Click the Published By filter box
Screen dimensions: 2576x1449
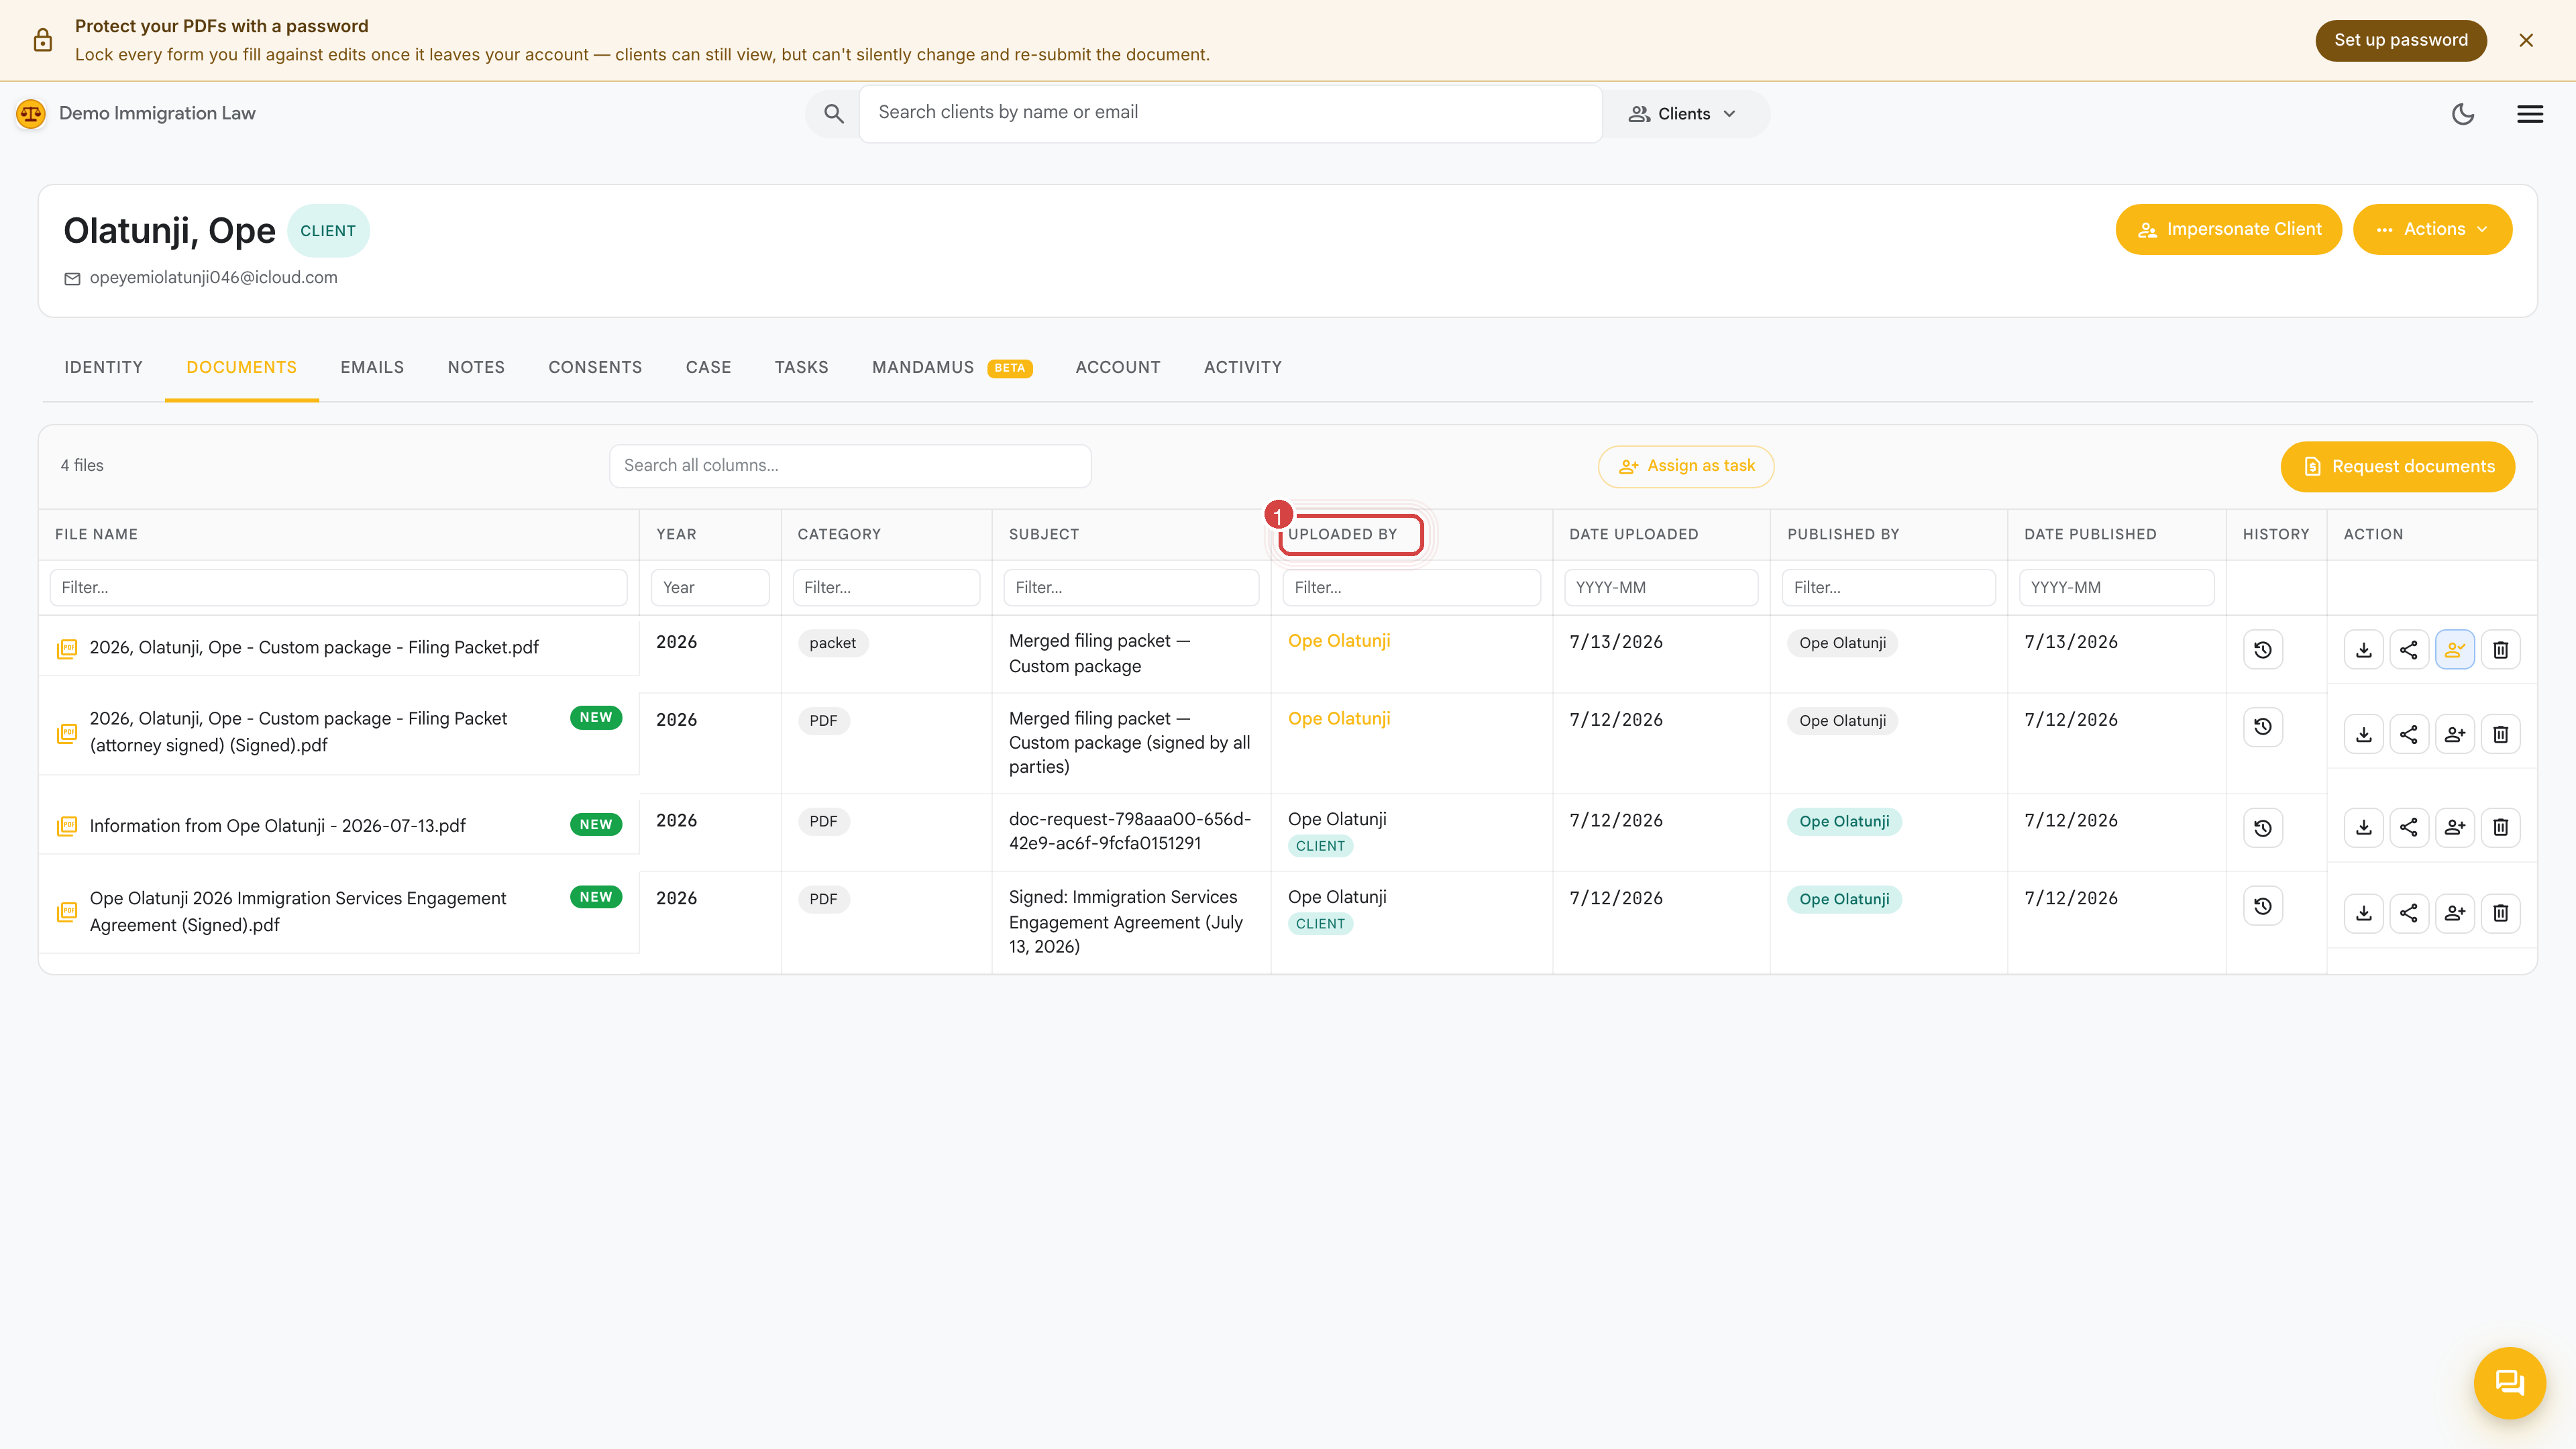[1888, 587]
